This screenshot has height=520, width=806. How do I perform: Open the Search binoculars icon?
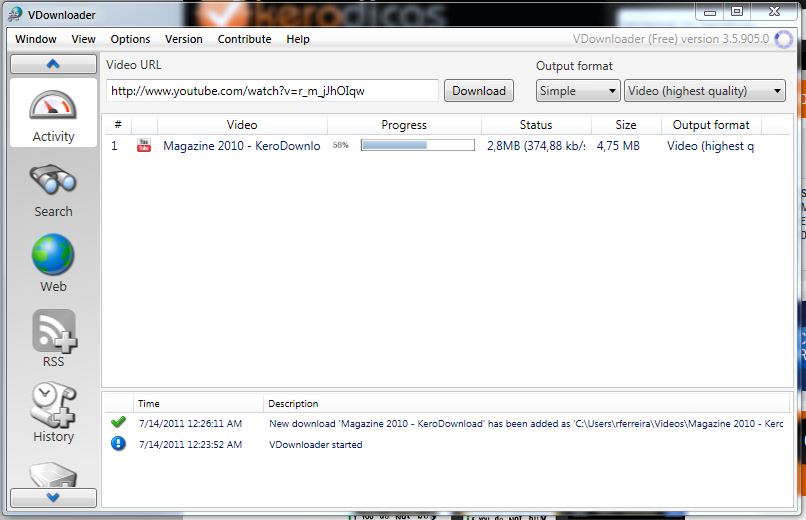tap(53, 180)
